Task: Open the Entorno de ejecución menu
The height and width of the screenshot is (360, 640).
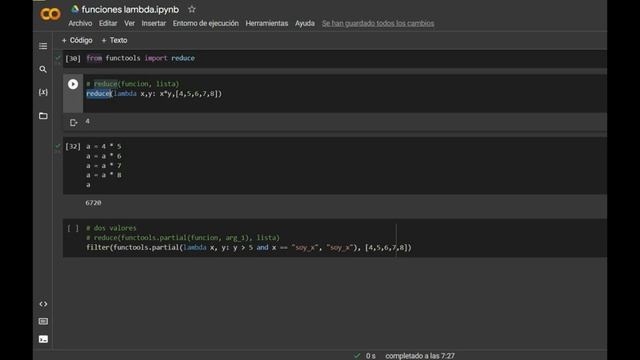Action: [206, 23]
